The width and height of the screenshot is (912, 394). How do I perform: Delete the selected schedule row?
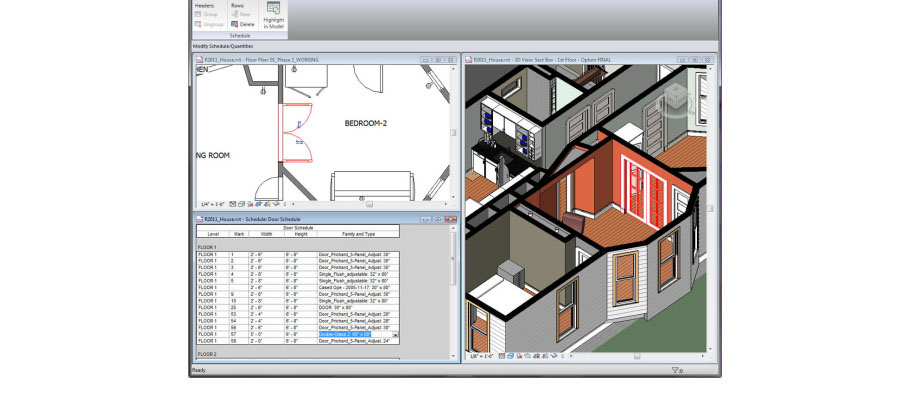243,24
